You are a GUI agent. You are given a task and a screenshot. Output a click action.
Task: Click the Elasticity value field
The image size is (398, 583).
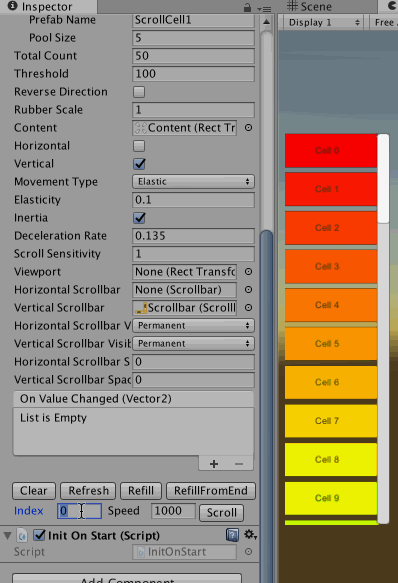(x=193, y=200)
